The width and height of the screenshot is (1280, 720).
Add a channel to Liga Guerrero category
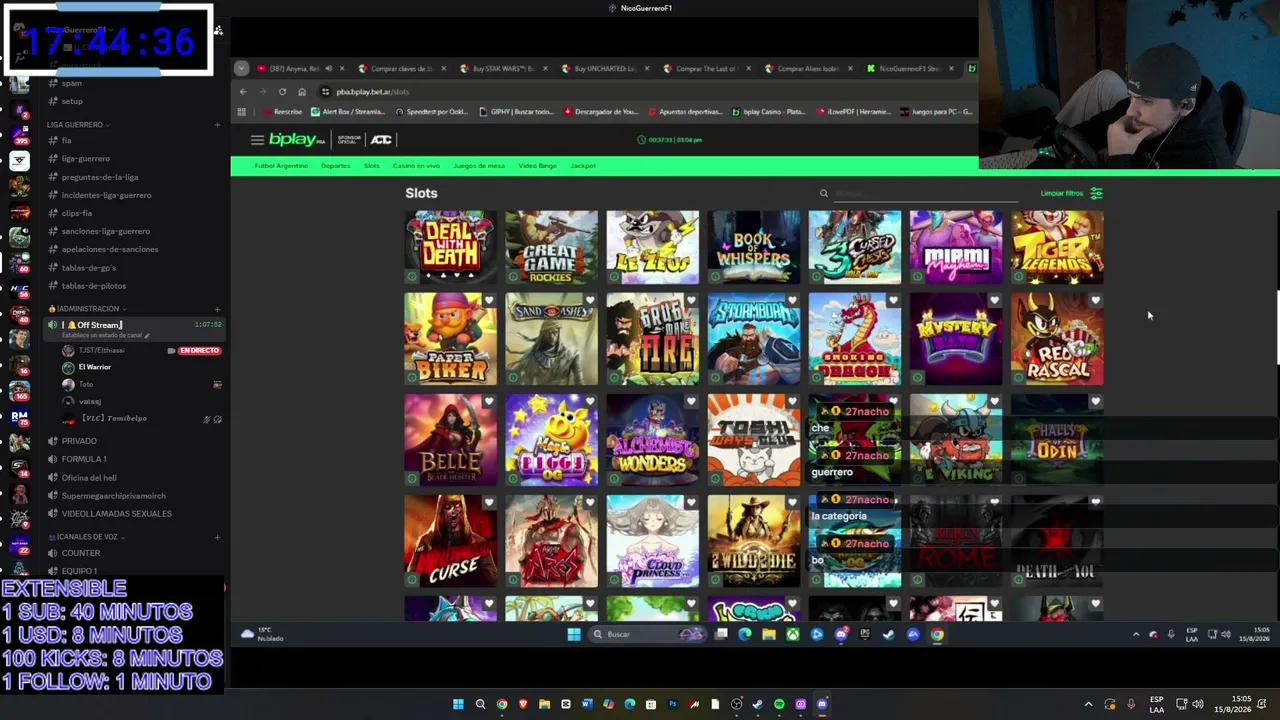point(217,125)
